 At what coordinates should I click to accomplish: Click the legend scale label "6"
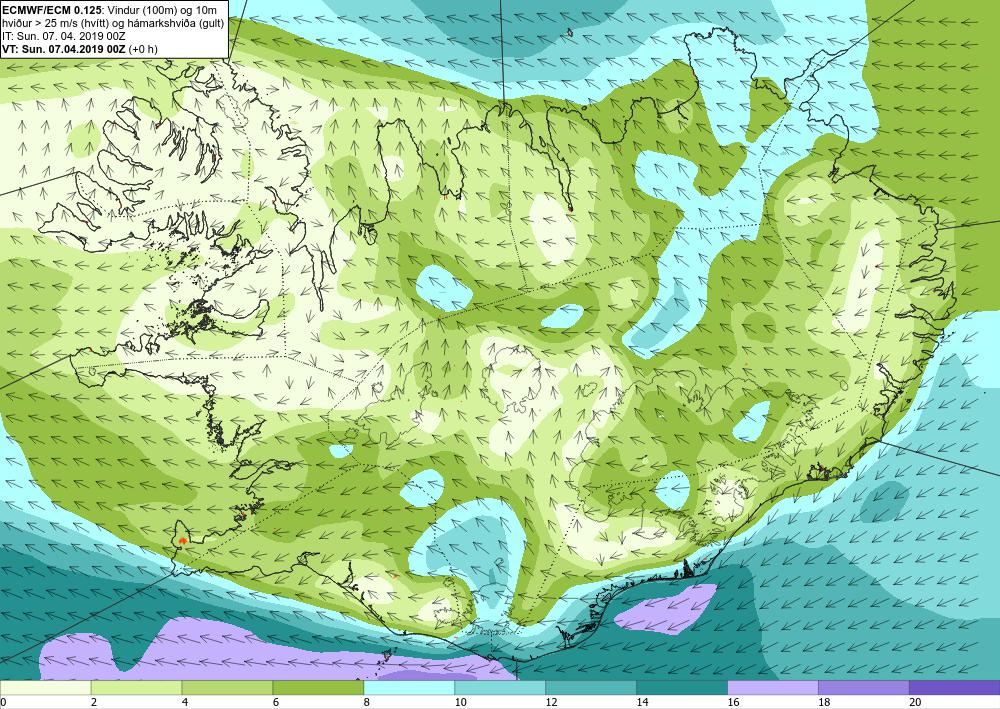tap(276, 702)
